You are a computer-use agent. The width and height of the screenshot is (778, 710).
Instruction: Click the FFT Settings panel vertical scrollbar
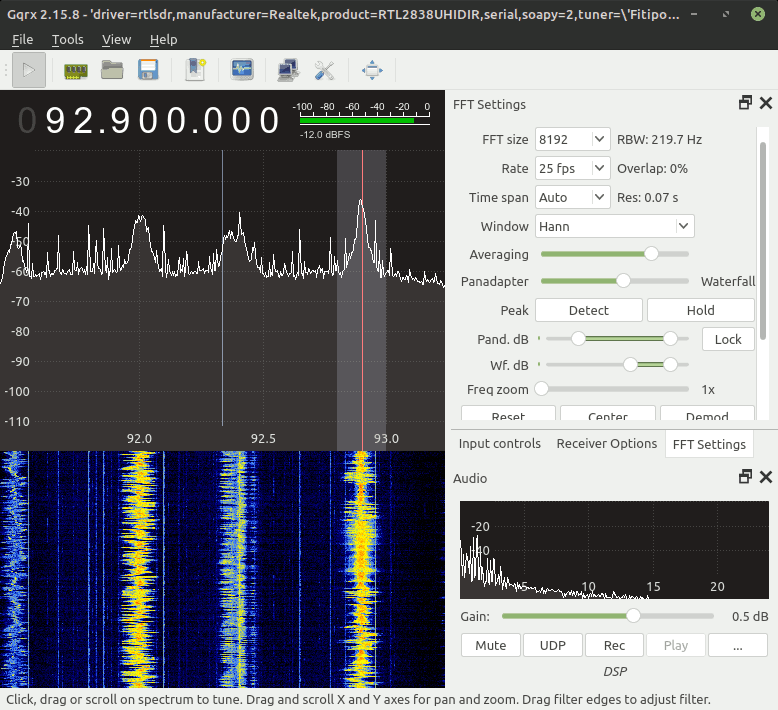[763, 241]
